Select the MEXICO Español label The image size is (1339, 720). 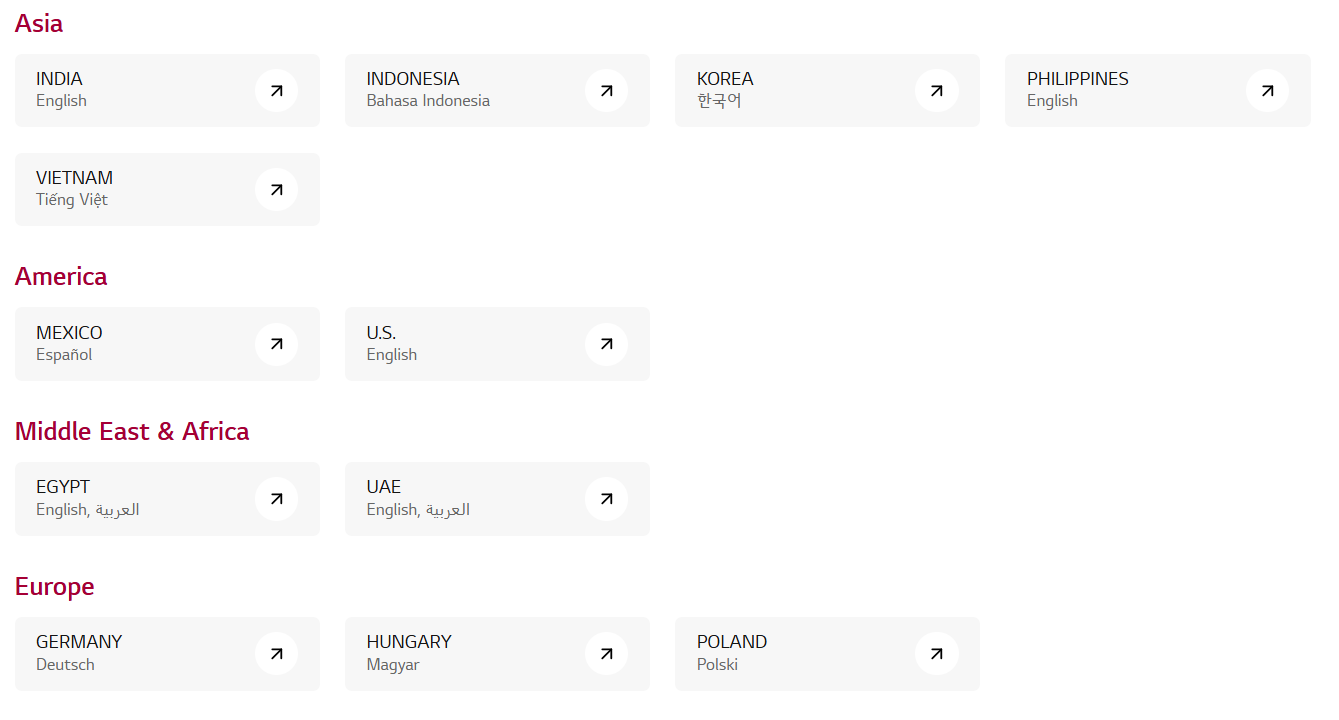pos(64,355)
